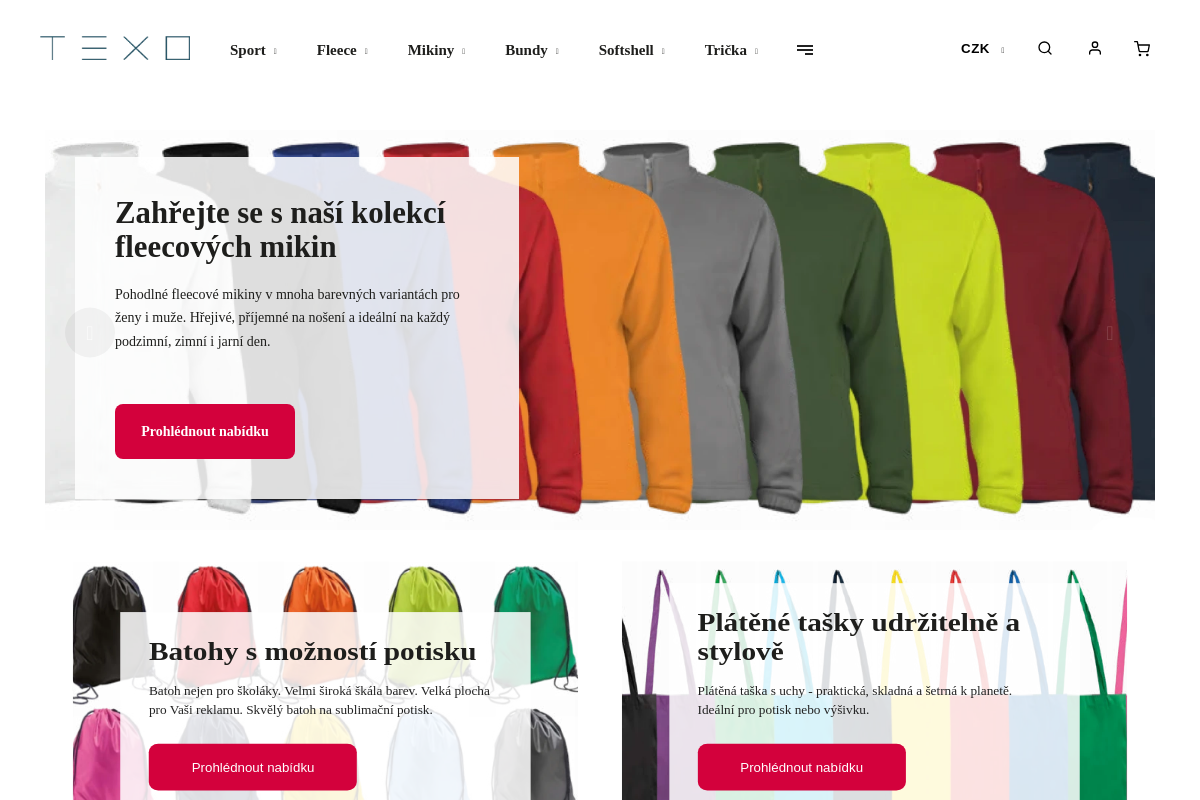Screen dimensions: 1200x800
Task: Open the shopping cart icon
Action: tap(1142, 48)
